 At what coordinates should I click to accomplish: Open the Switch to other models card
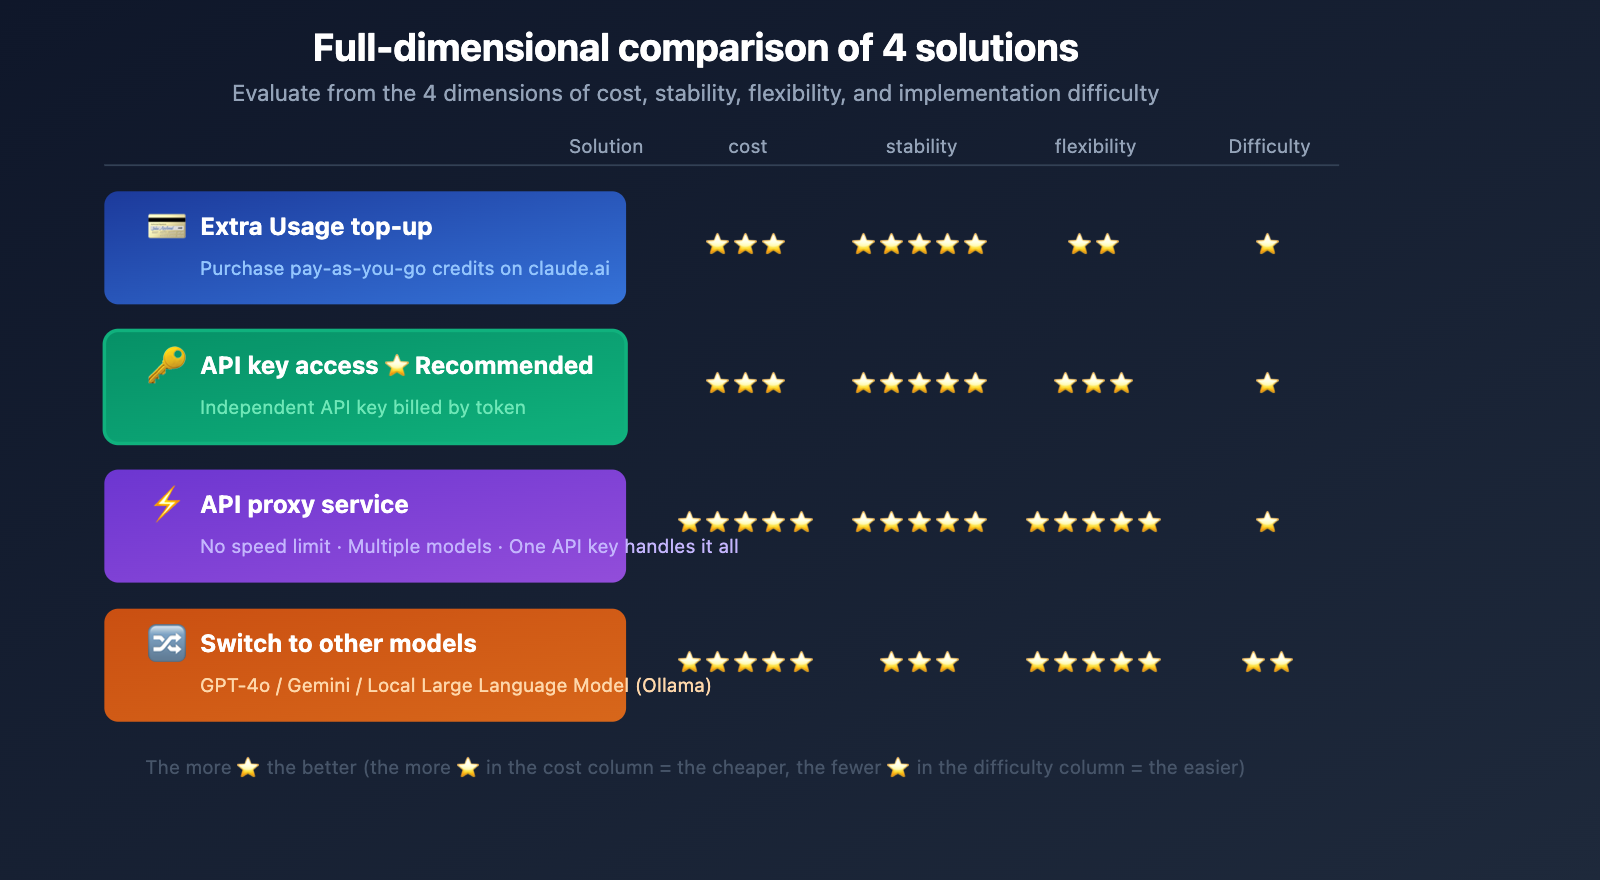click(x=365, y=665)
